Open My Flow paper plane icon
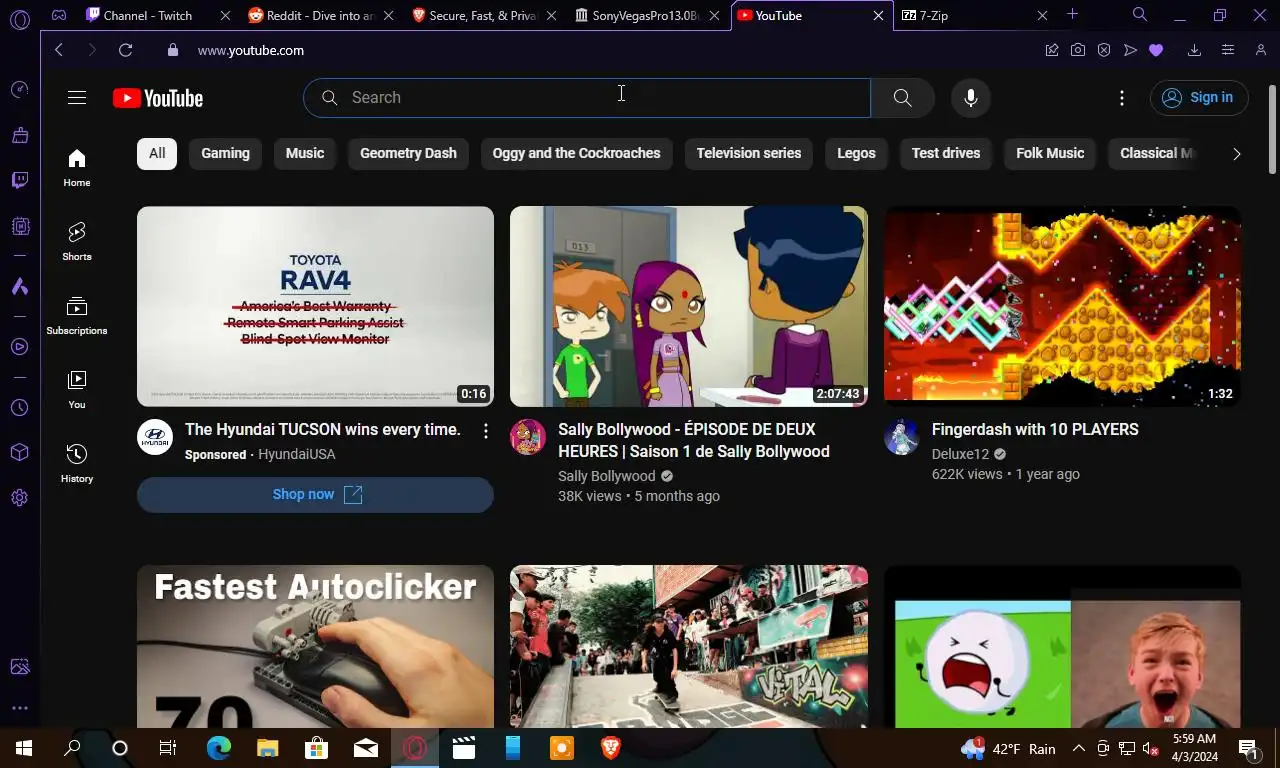Image resolution: width=1280 pixels, height=768 pixels. click(1130, 50)
